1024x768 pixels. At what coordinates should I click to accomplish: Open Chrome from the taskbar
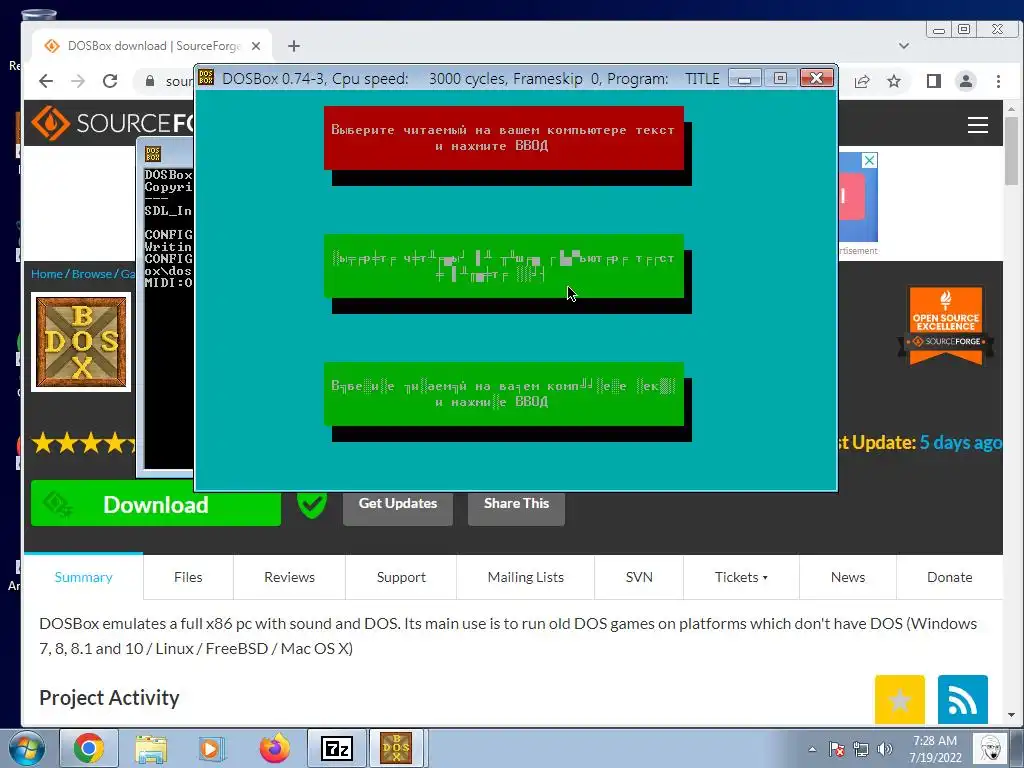pyautogui.click(x=88, y=748)
